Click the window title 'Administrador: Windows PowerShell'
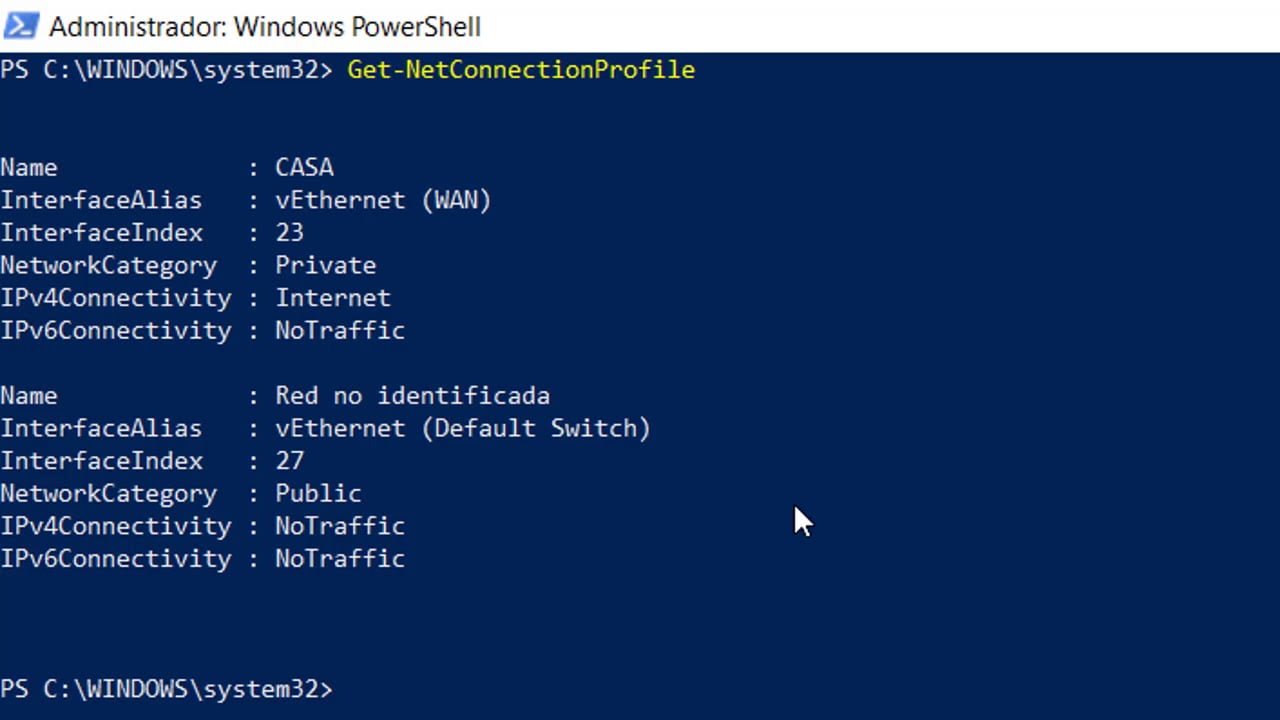The width and height of the screenshot is (1280, 720). coord(265,27)
